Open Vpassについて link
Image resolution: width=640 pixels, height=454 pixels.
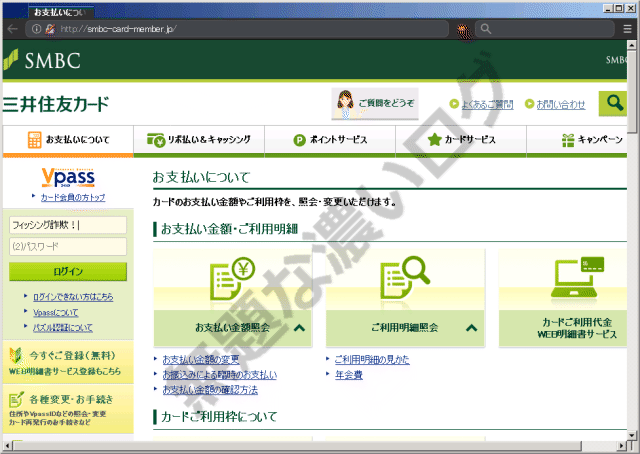click(56, 313)
